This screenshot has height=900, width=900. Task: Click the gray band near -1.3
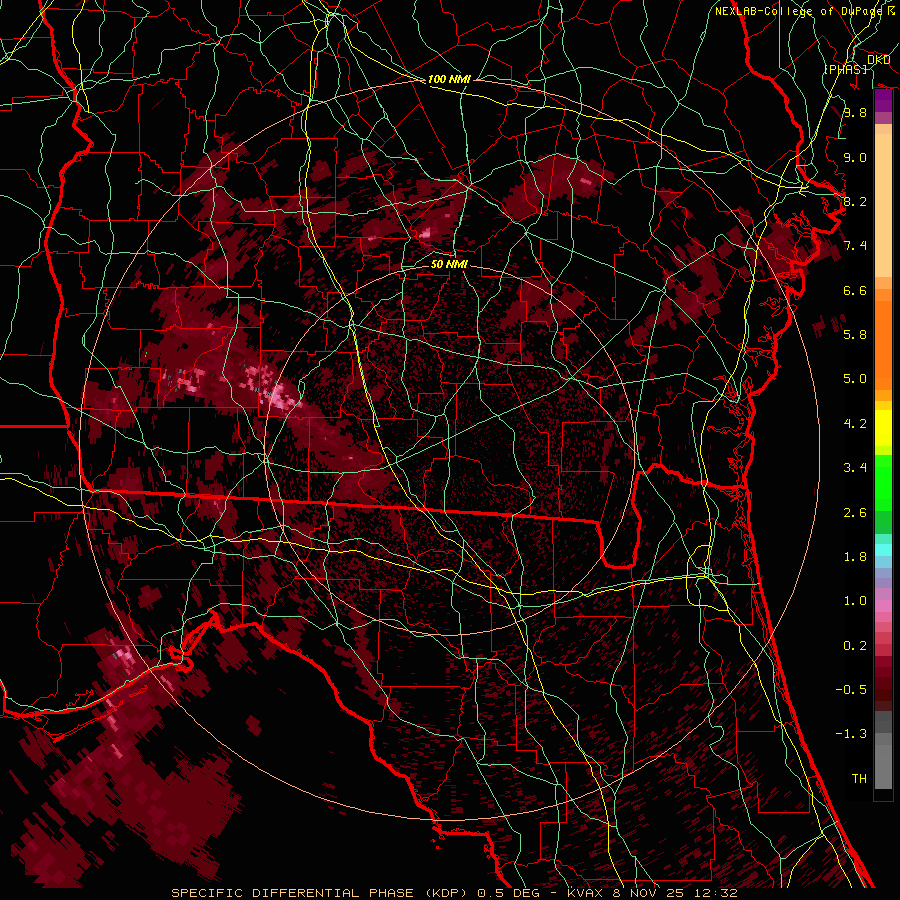pos(883,738)
